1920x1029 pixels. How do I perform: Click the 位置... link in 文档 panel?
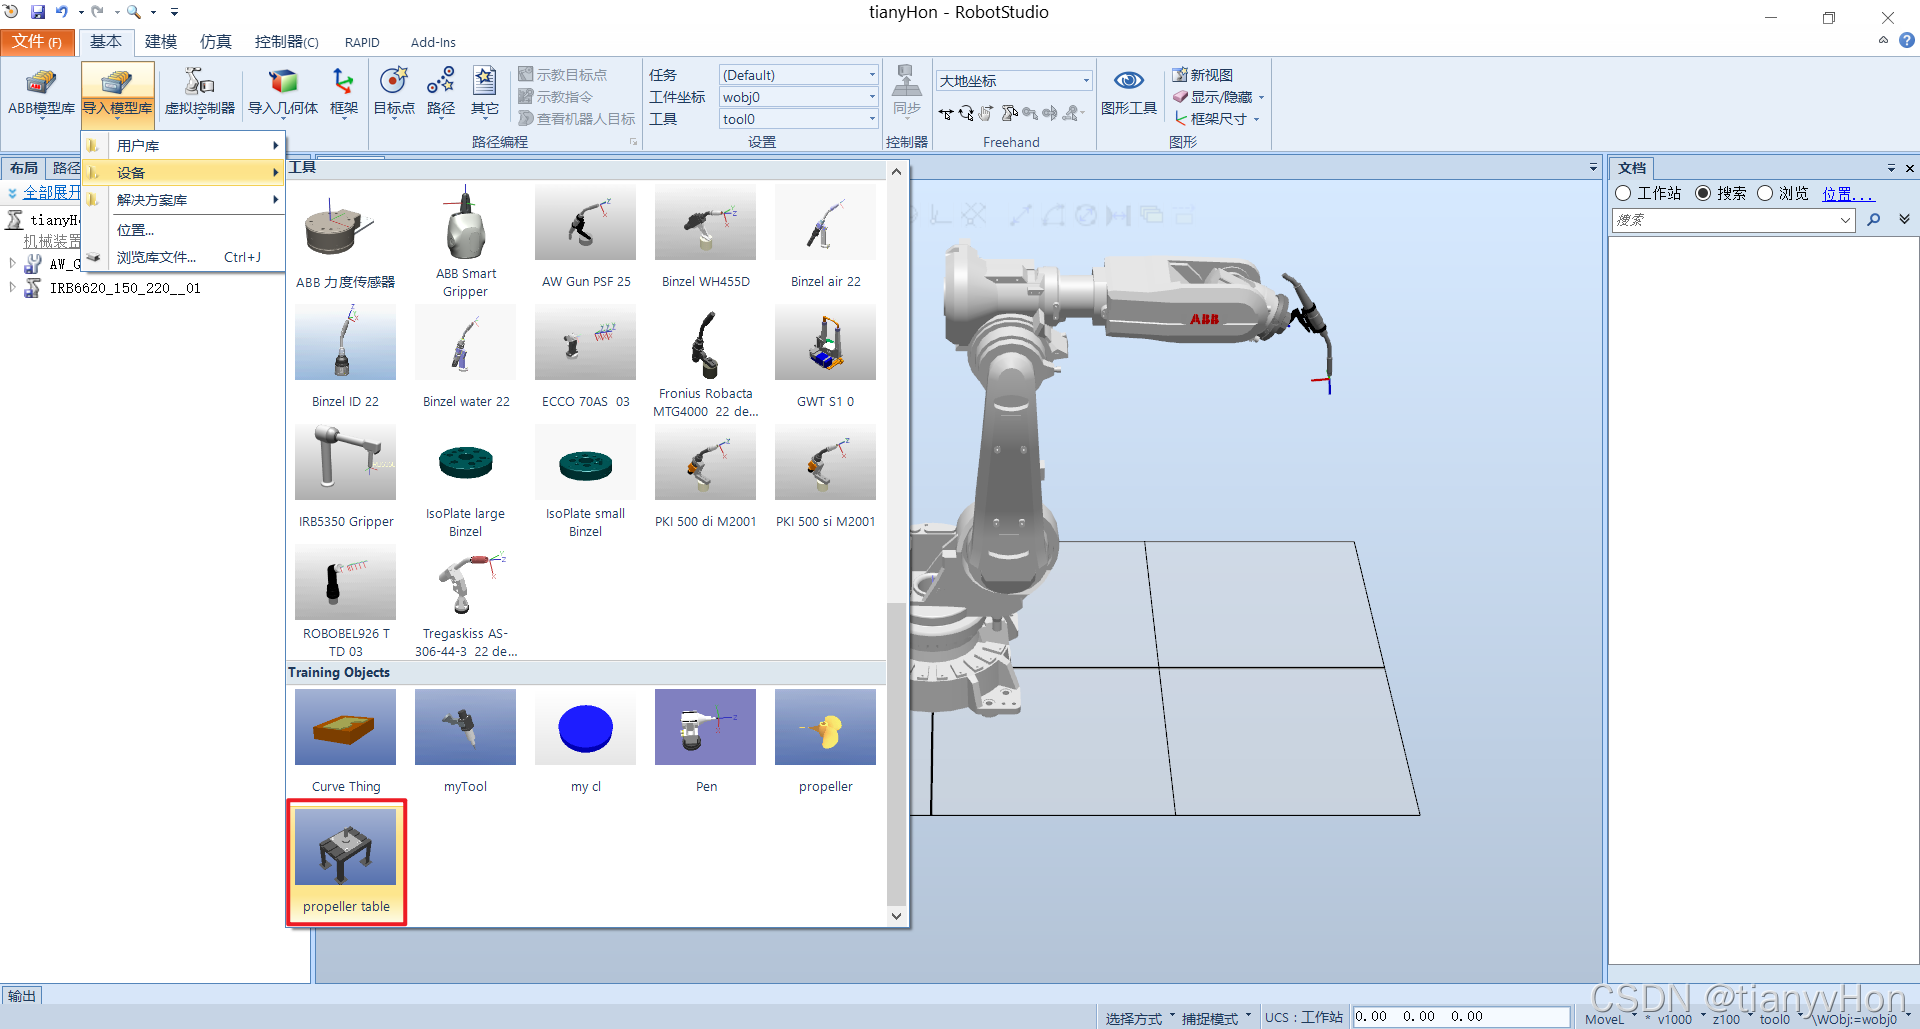1847,193
